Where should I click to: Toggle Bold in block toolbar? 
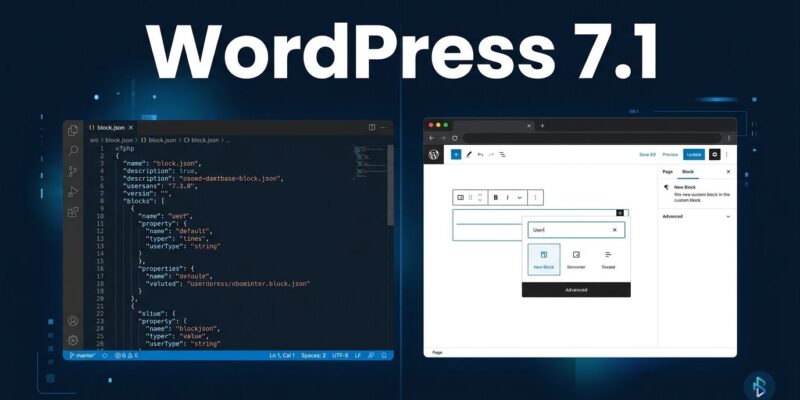495,197
